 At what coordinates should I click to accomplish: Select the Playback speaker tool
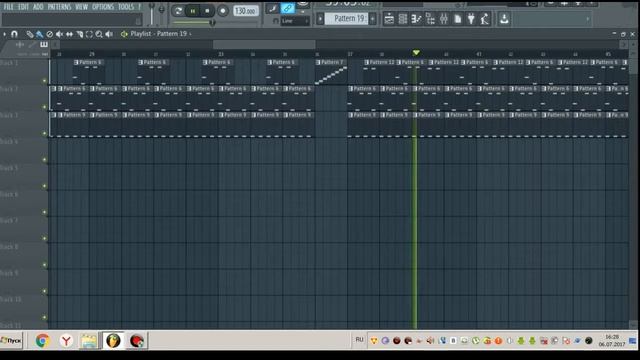coord(109,34)
